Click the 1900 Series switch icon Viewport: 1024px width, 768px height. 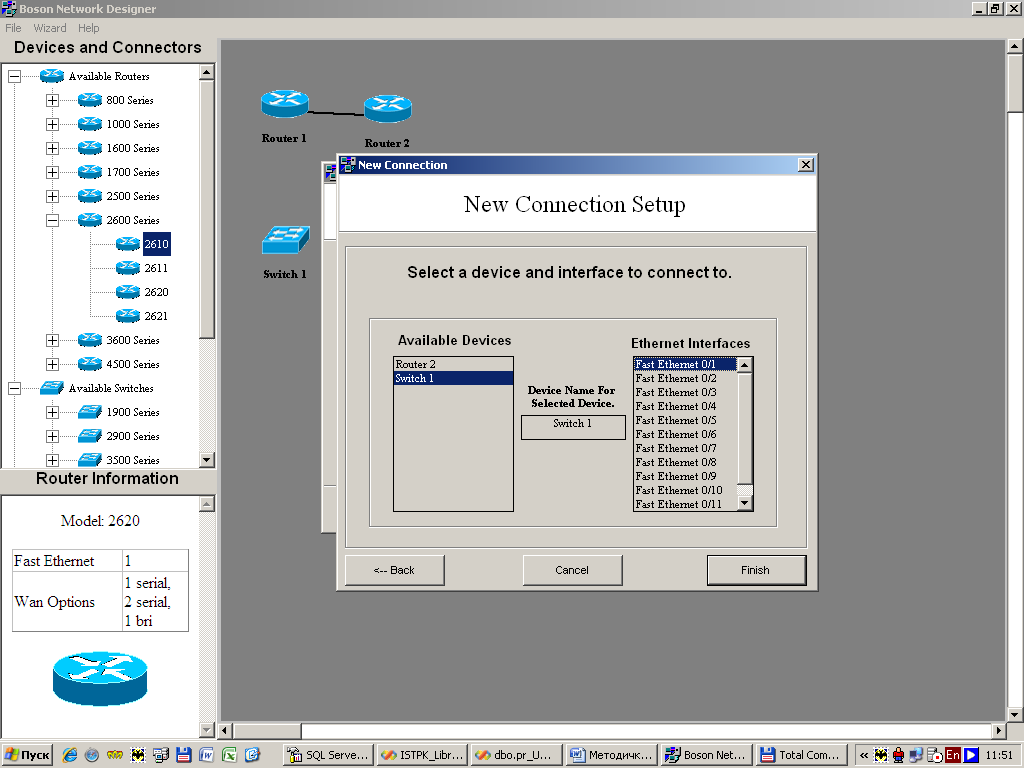click(x=89, y=412)
